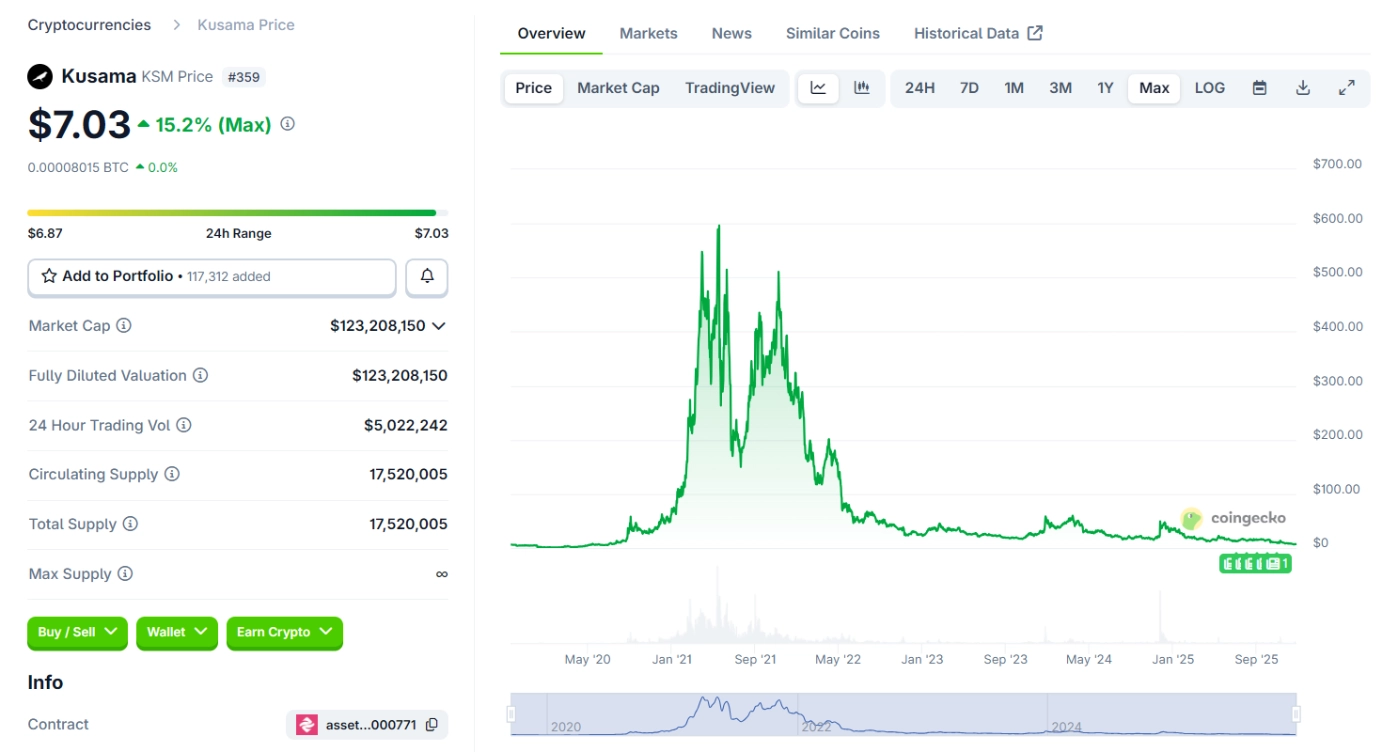Open the Buy / Sell dropdown

coord(77,632)
